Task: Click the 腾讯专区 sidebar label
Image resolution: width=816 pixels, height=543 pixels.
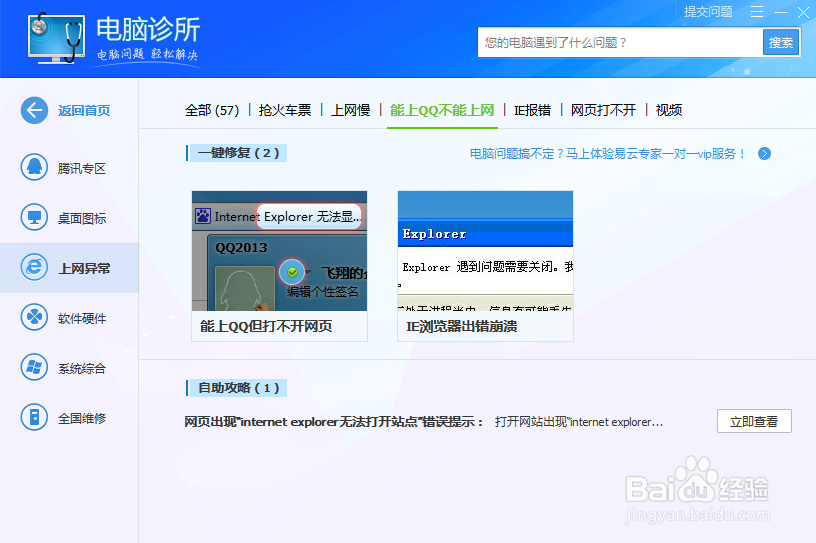Action: (82, 168)
